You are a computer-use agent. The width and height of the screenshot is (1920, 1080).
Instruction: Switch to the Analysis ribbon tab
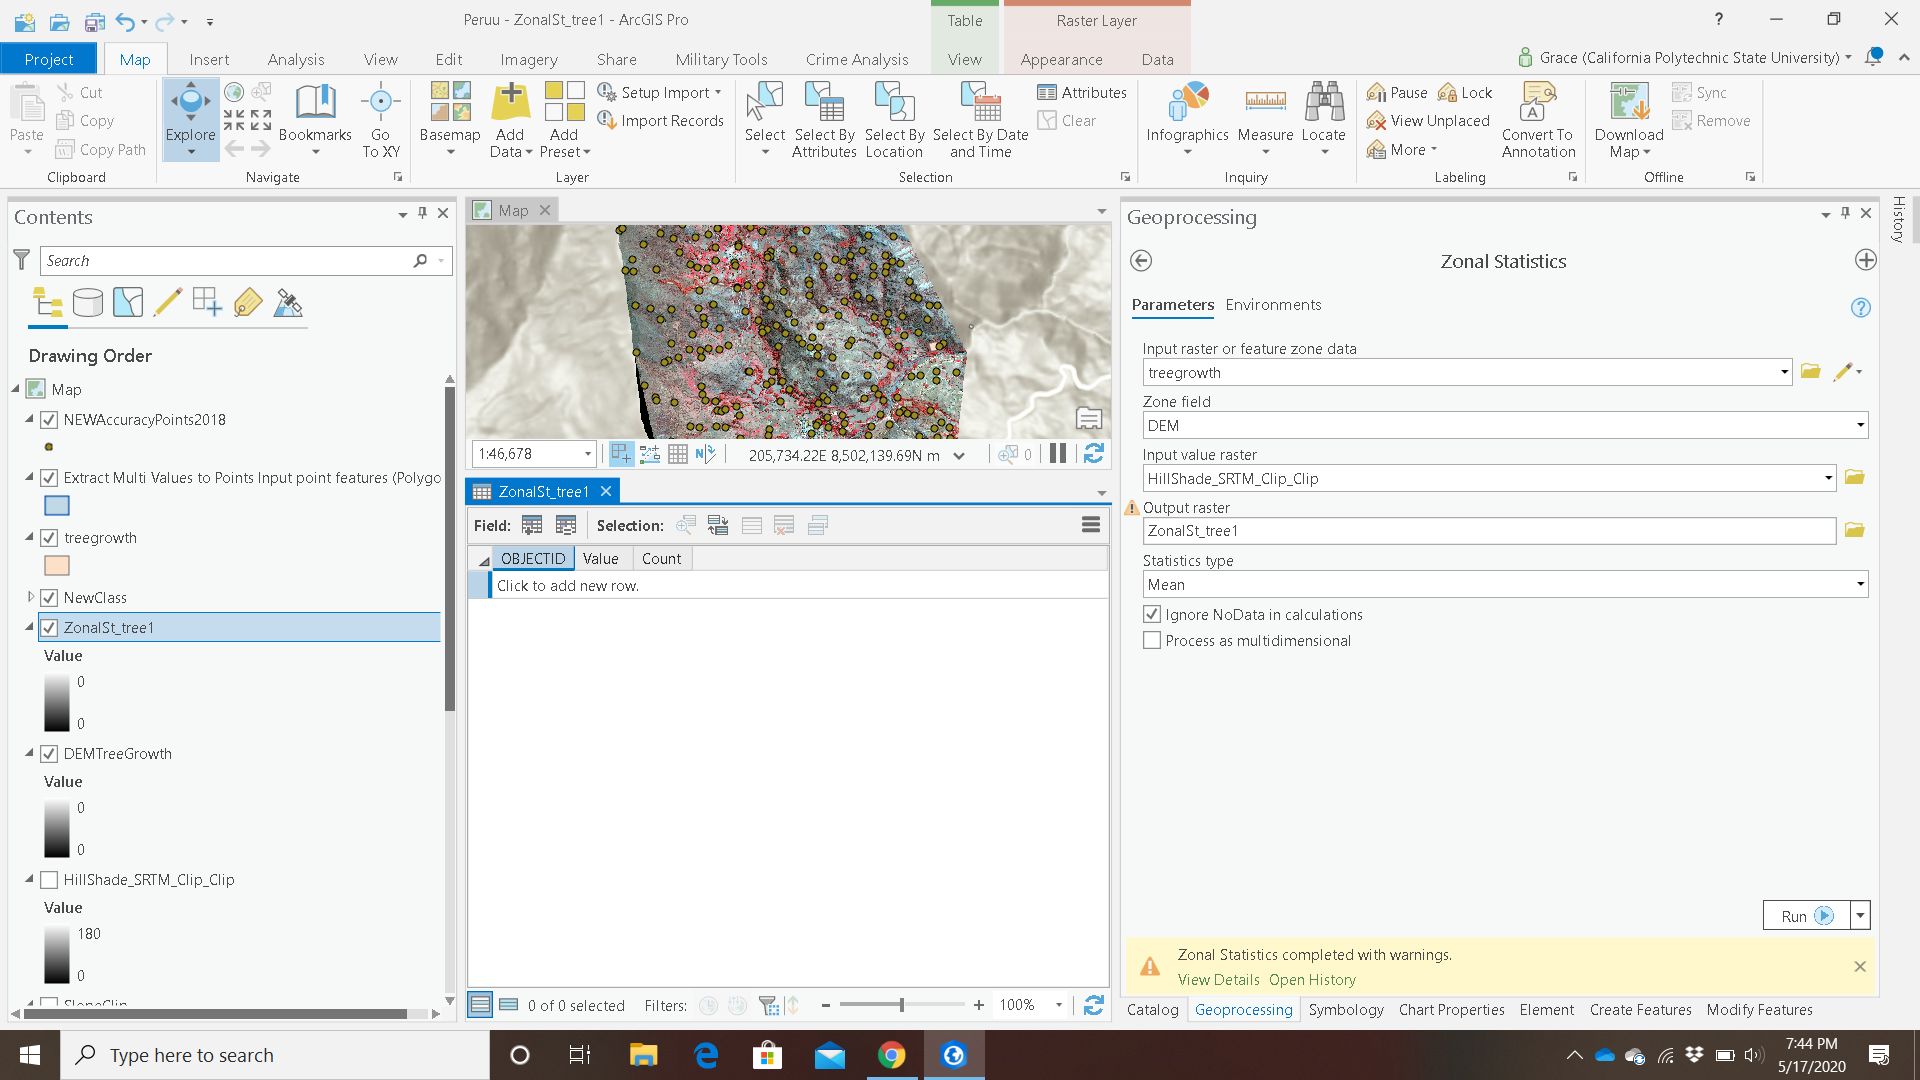pos(296,59)
